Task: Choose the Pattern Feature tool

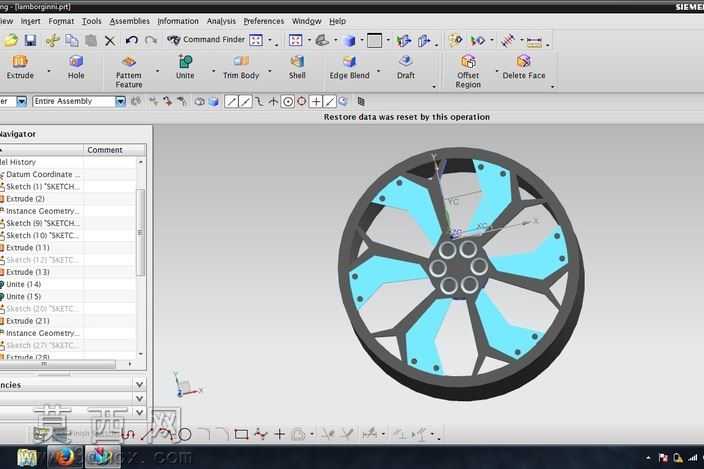Action: coord(129,72)
